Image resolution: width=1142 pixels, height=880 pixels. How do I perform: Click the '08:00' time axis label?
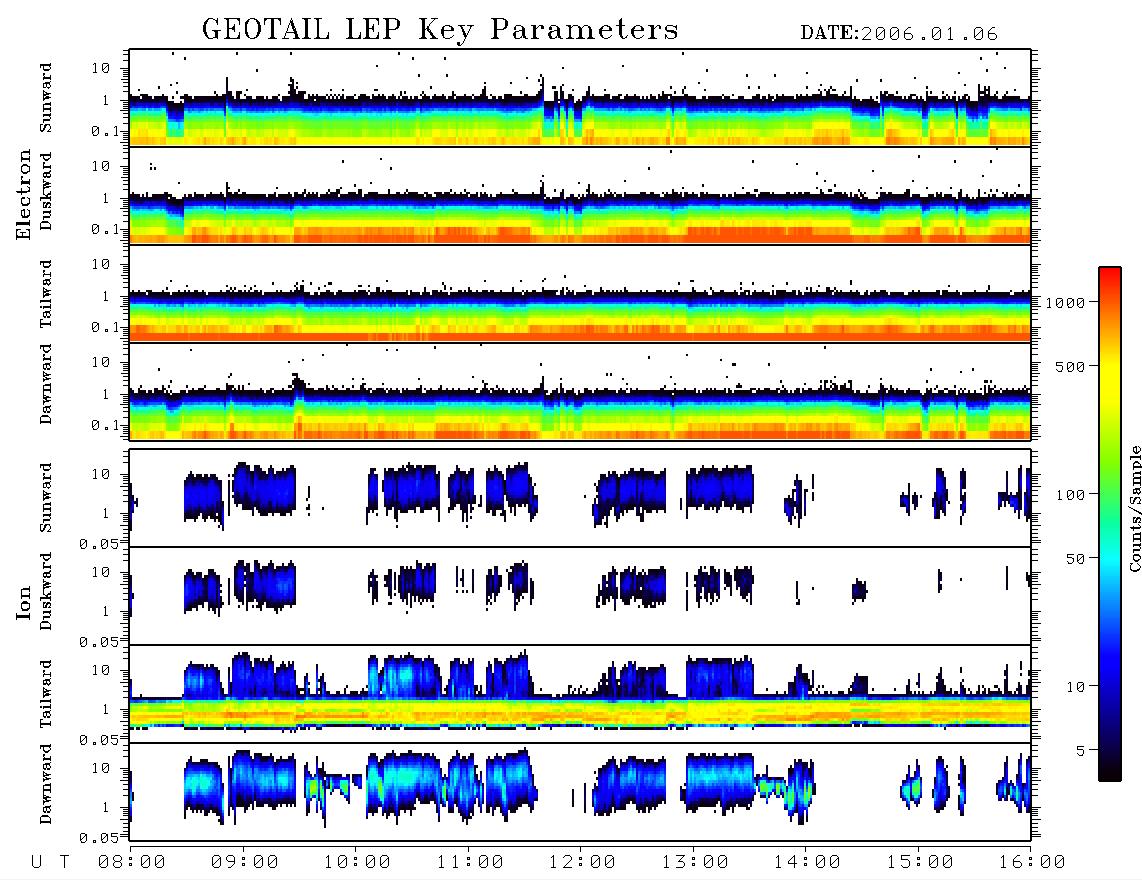point(132,862)
